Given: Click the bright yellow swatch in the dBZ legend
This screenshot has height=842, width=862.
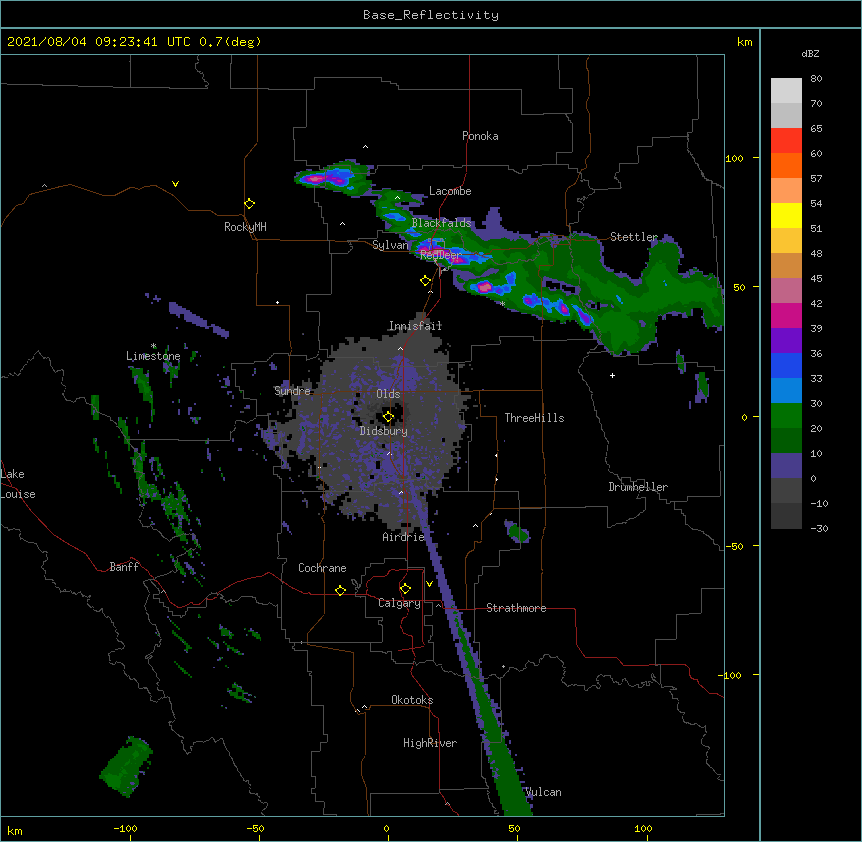Looking at the screenshot, I should pyautogui.click(x=786, y=215).
